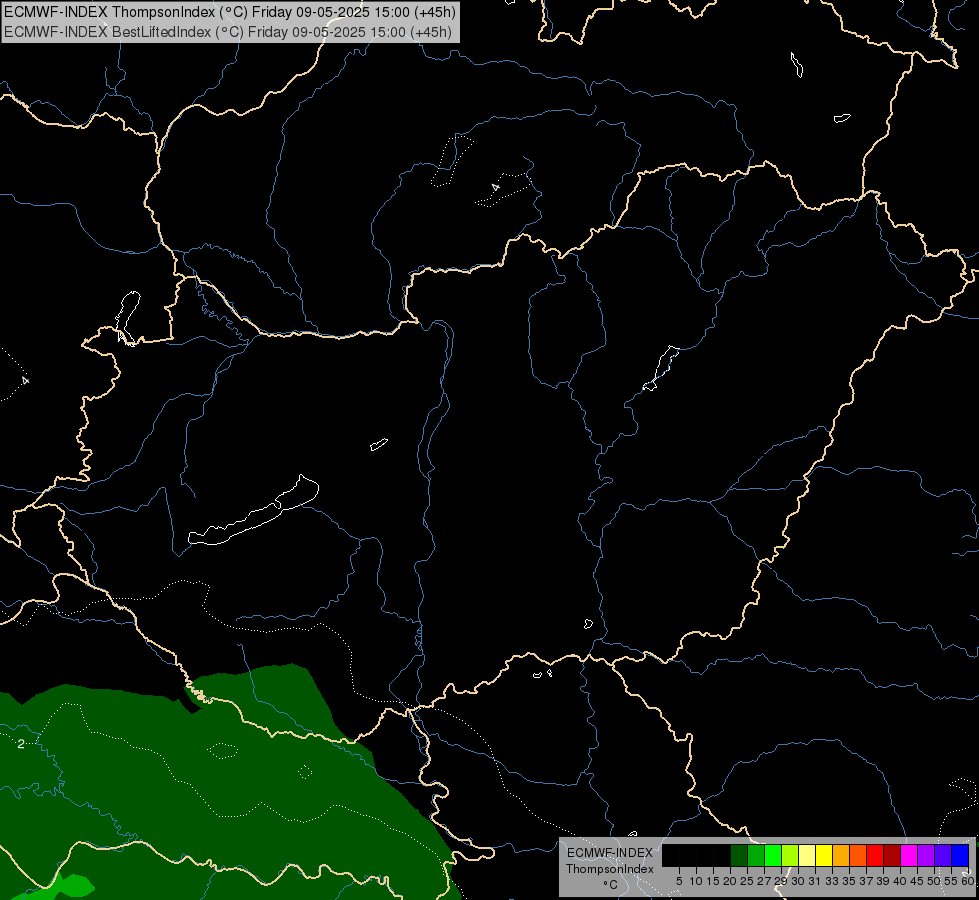
Task: Select the bright red 37–39 legend swatch
Action: pyautogui.click(x=875, y=855)
